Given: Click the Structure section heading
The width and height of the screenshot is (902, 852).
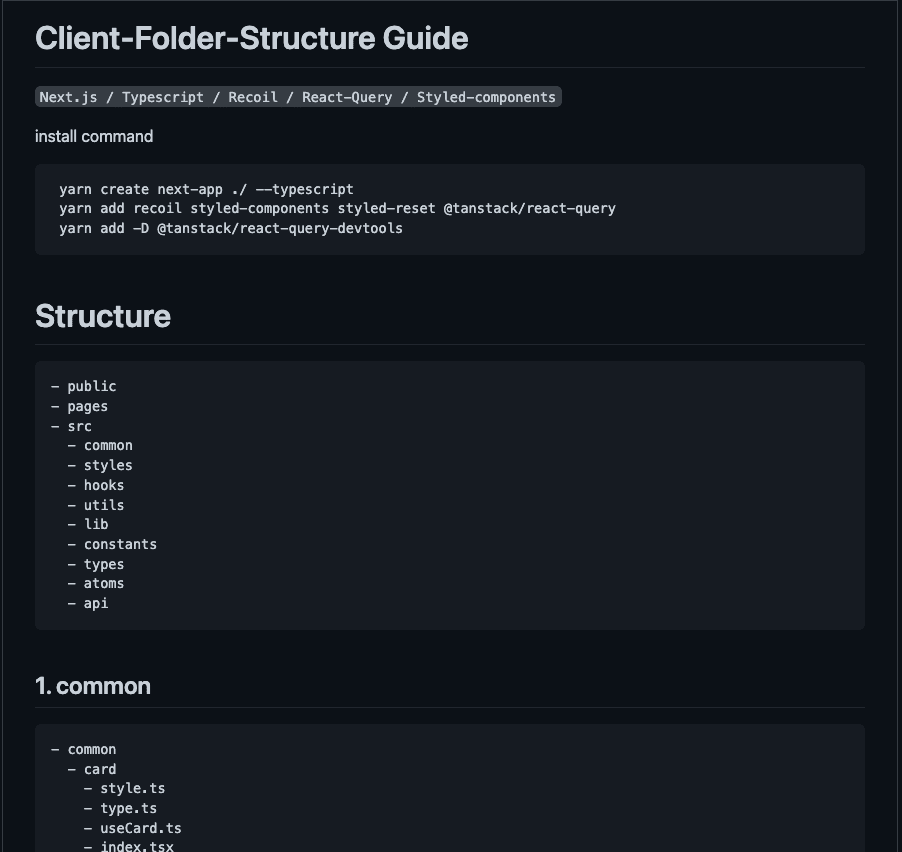Looking at the screenshot, I should (103, 316).
